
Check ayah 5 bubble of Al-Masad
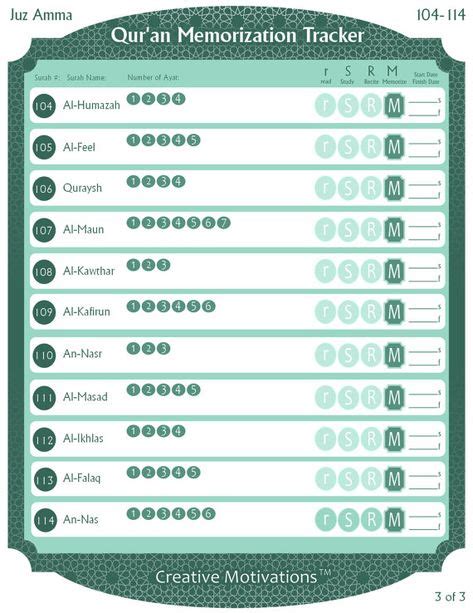pos(194,390)
